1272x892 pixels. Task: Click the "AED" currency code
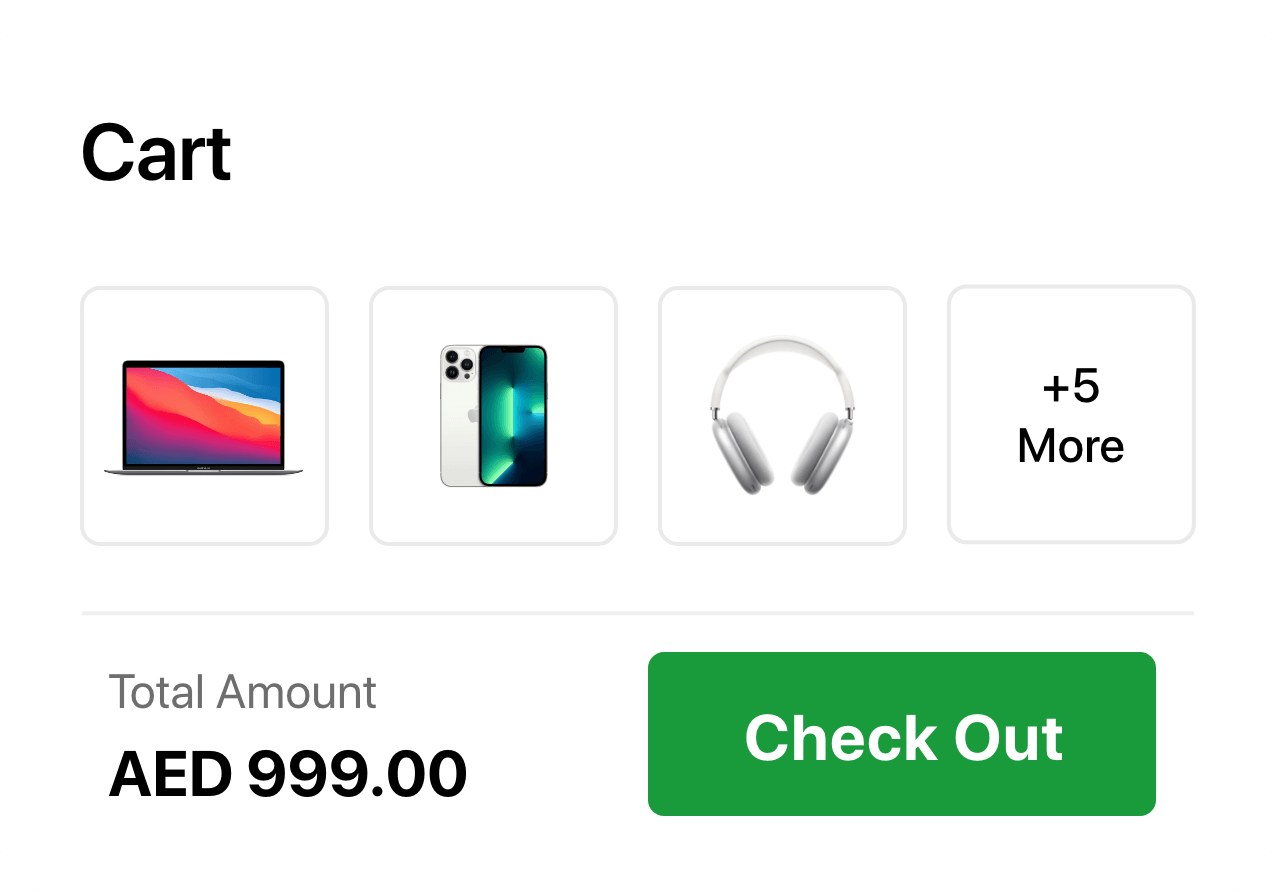pos(170,774)
